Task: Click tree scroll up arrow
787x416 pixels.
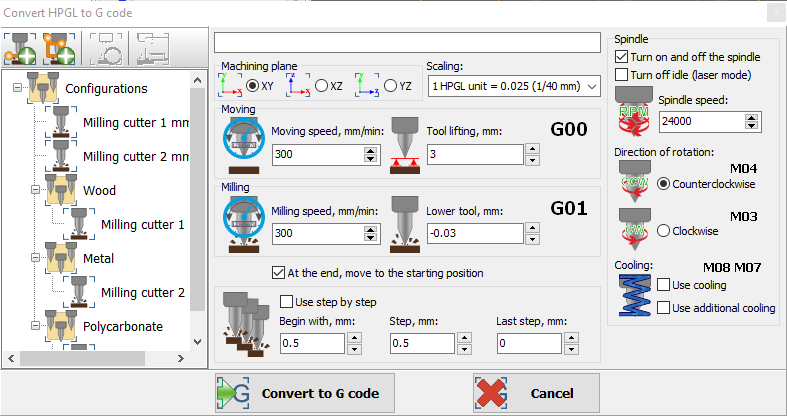Action: point(197,80)
